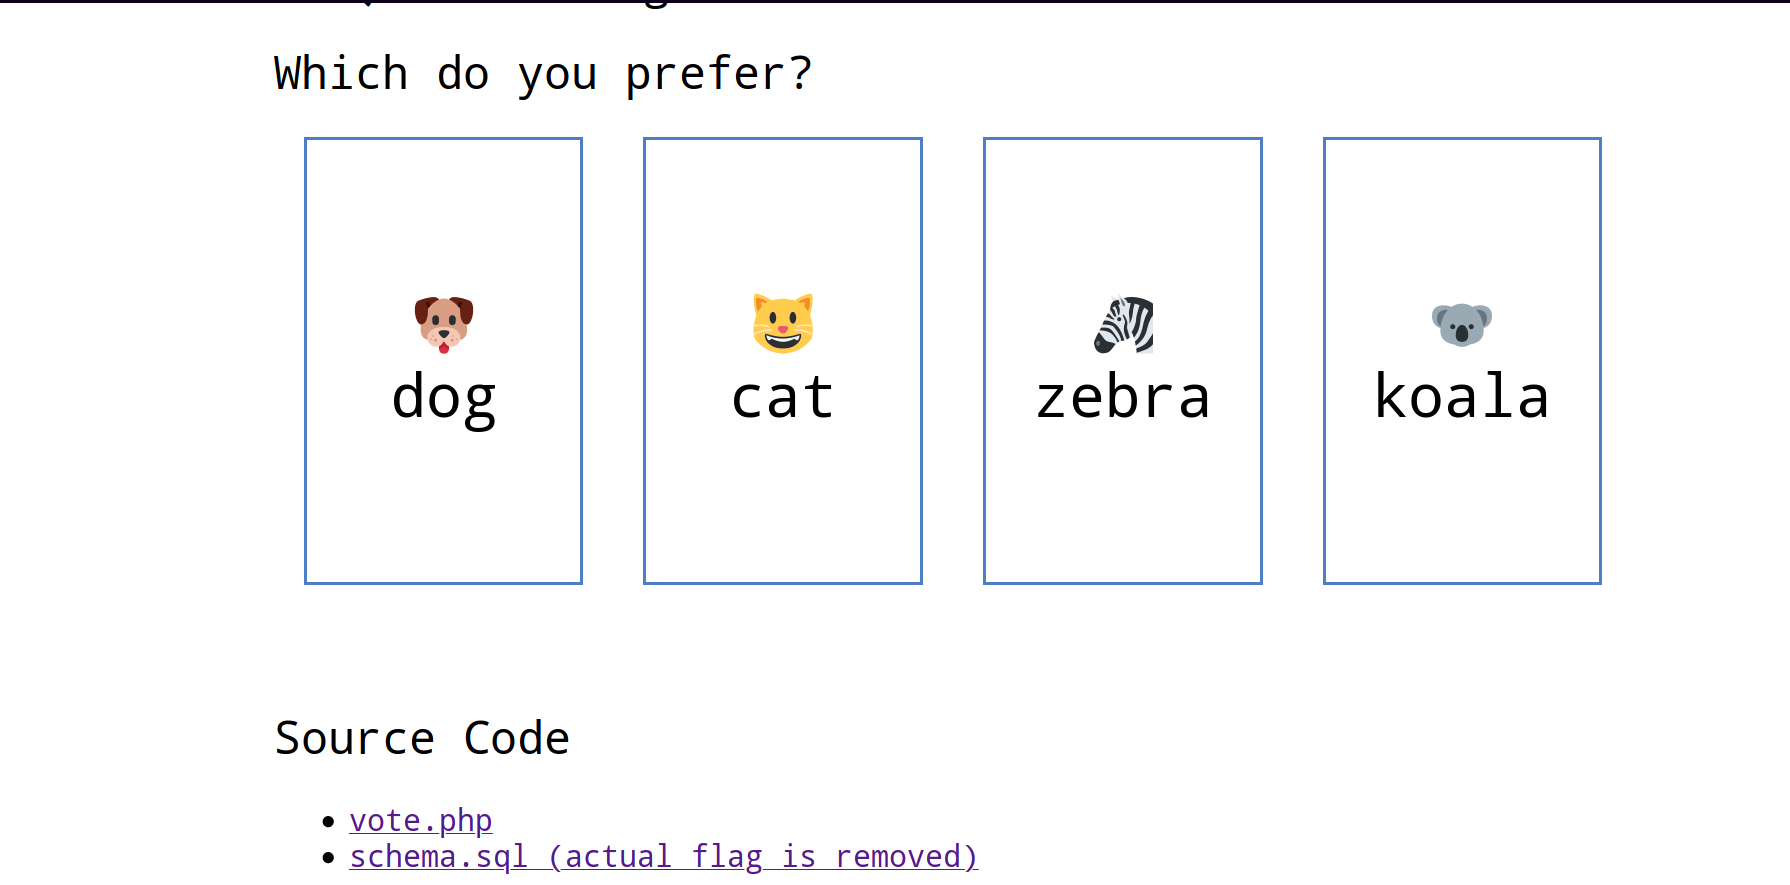1790x885 pixels.
Task: Click the bullet point beside schema.sql
Action: pyautogui.click(x=328, y=858)
